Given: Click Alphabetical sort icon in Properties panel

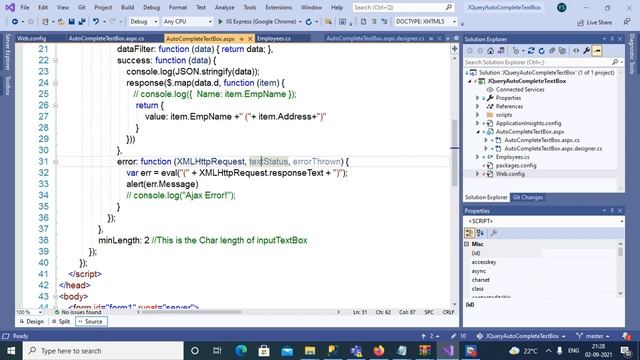Looking at the screenshot, I should tap(480, 233).
